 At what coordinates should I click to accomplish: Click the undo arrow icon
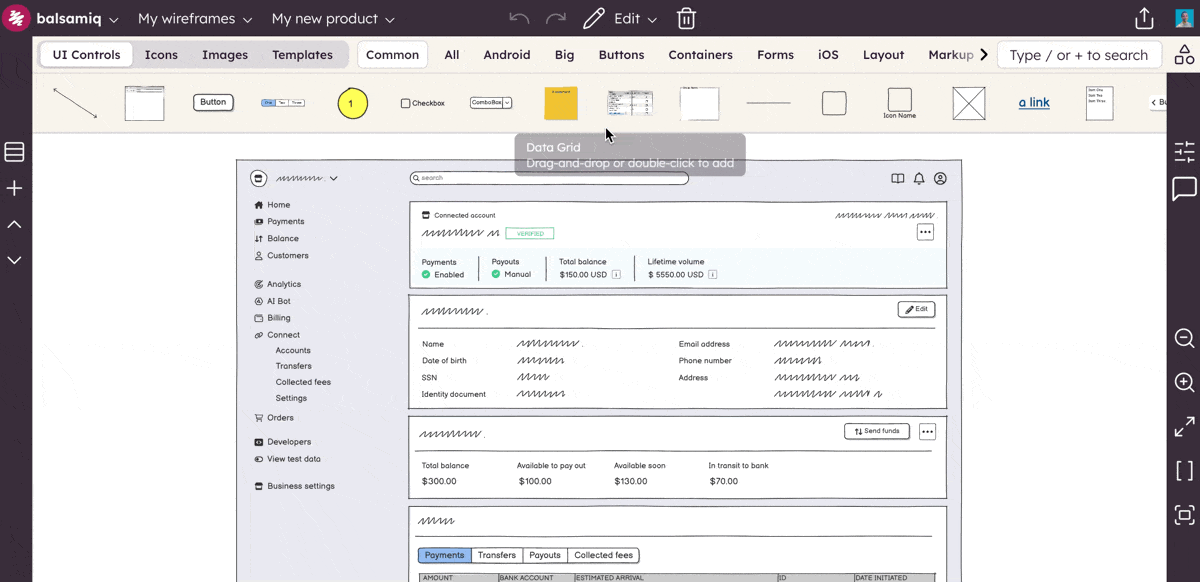[x=519, y=19]
